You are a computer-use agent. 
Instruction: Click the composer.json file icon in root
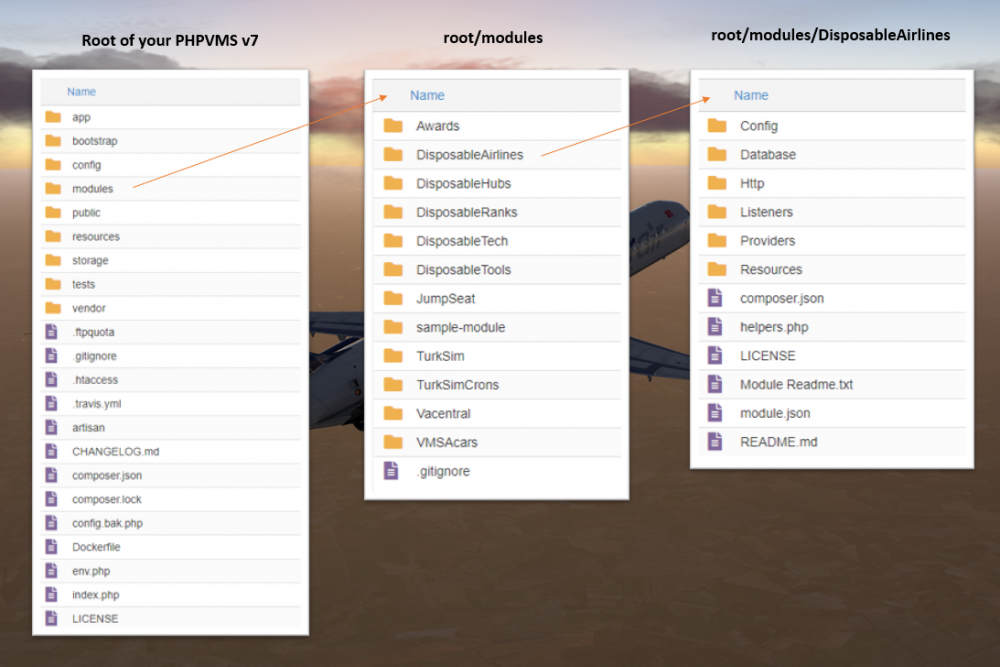tap(53, 475)
